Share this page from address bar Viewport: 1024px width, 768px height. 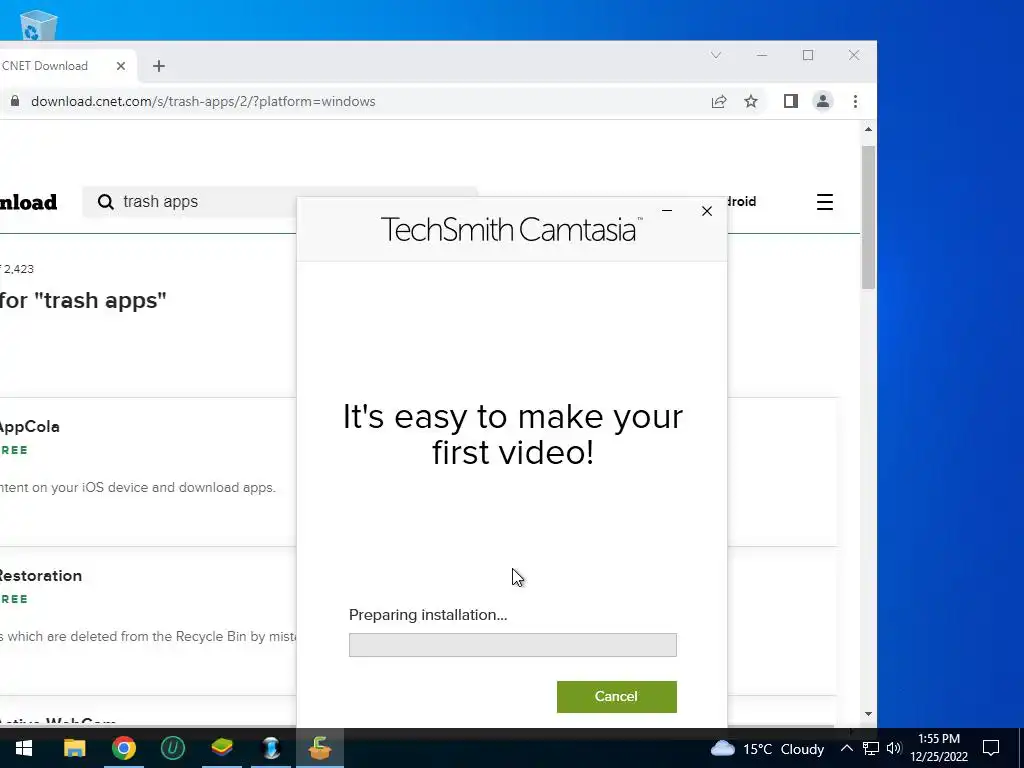coord(718,101)
